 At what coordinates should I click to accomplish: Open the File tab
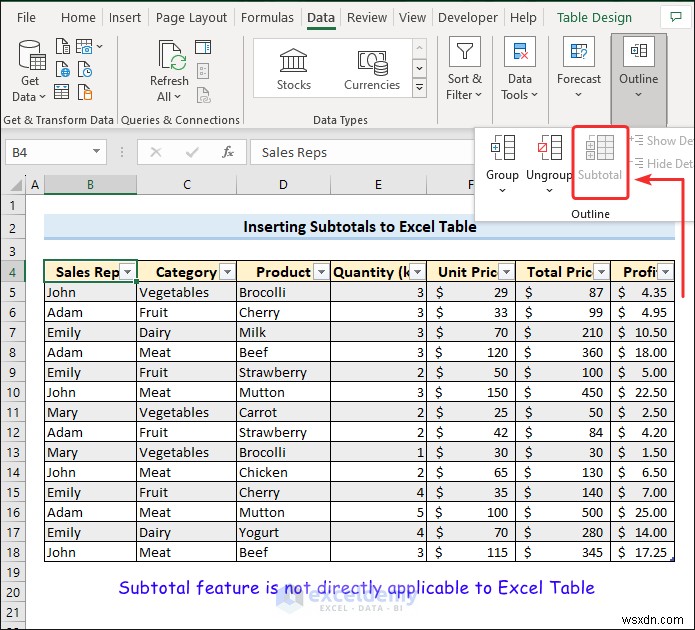tap(26, 17)
